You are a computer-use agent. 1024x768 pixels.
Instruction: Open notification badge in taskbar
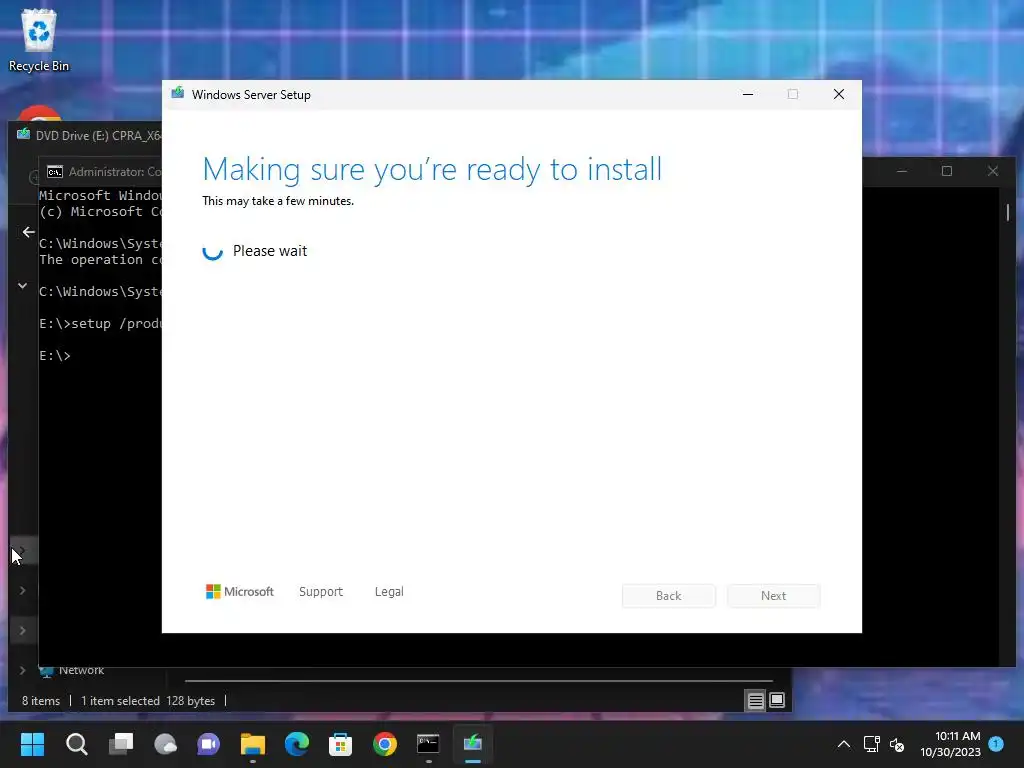click(x=996, y=743)
